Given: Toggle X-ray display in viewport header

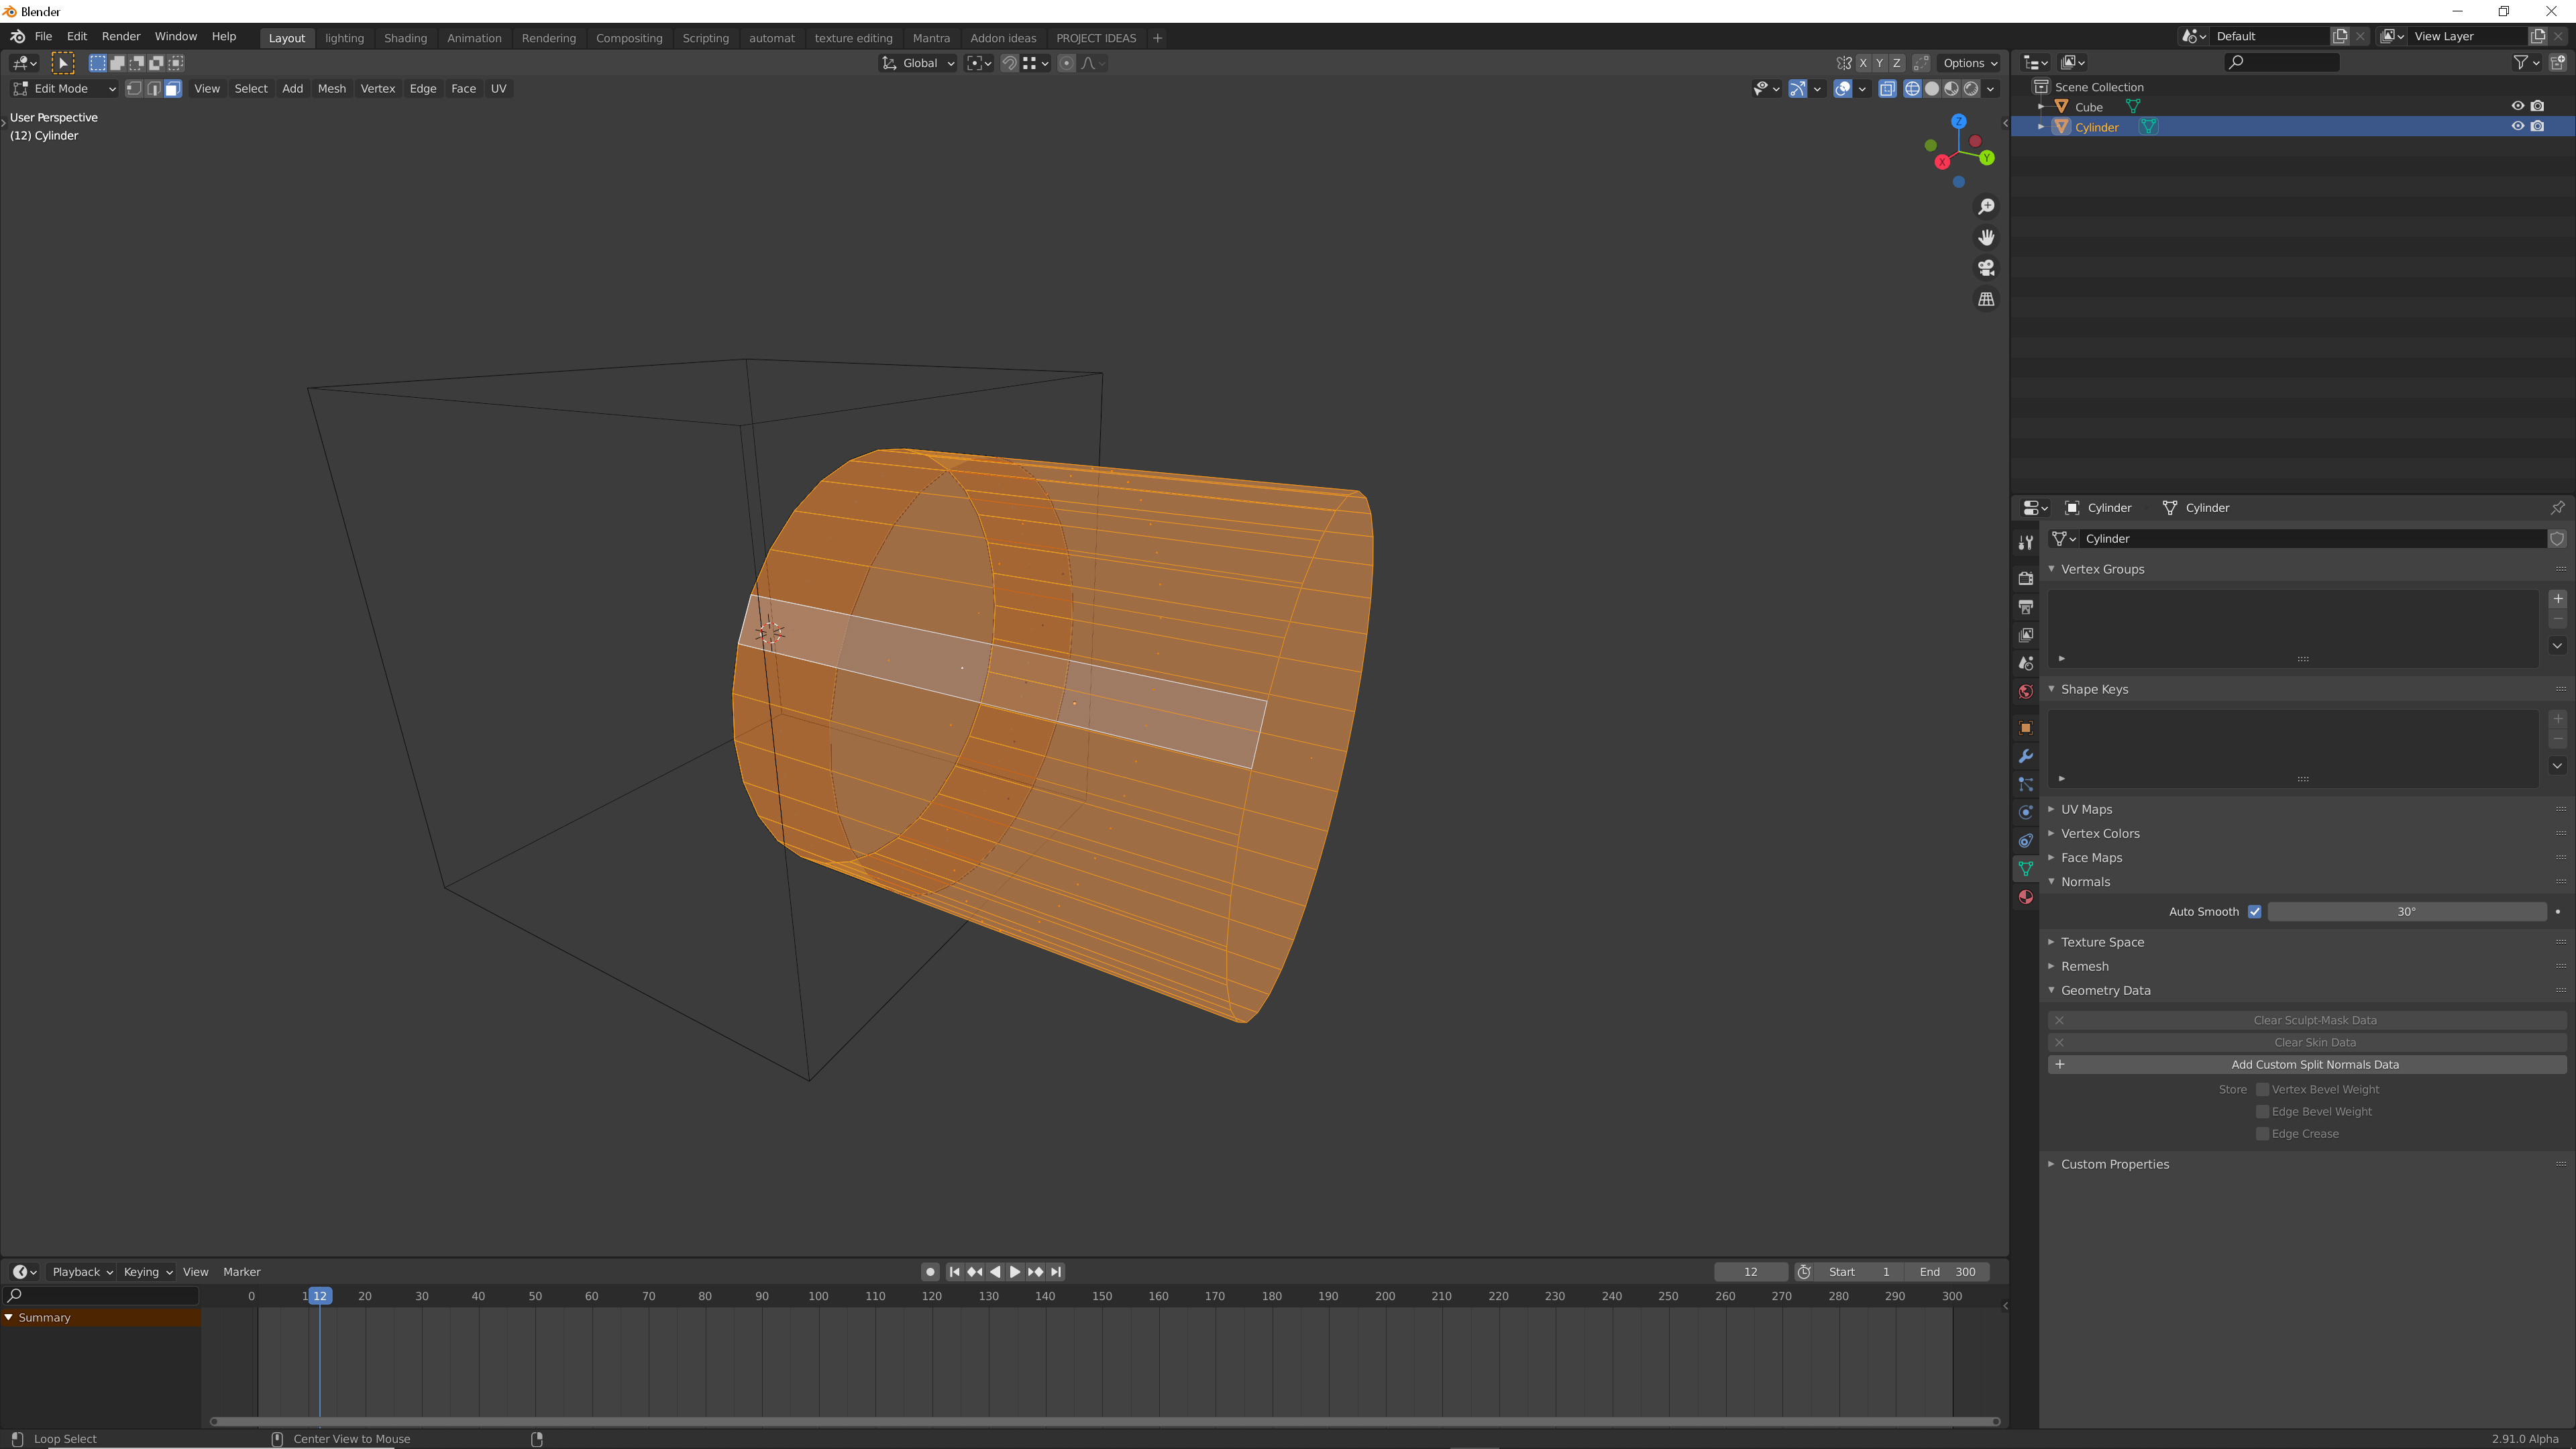Looking at the screenshot, I should click(x=1887, y=89).
